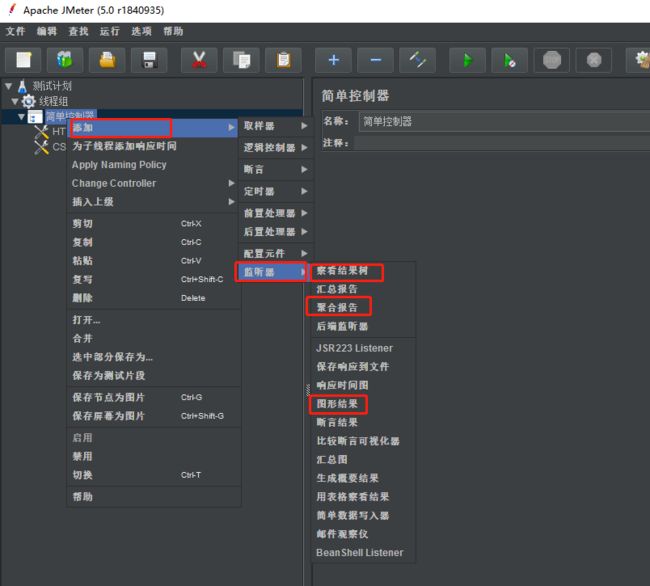
Task: Expand the 断言 submenu
Action: click(x=275, y=170)
